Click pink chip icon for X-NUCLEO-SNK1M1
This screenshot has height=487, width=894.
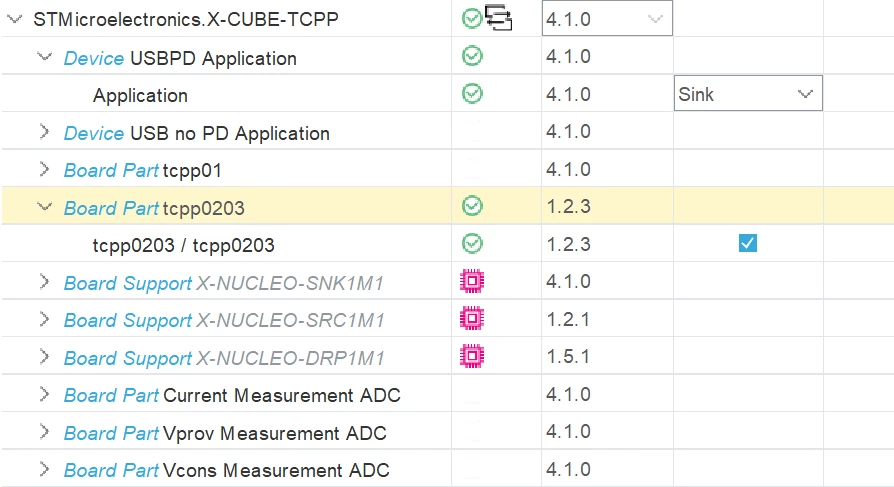coord(472,281)
